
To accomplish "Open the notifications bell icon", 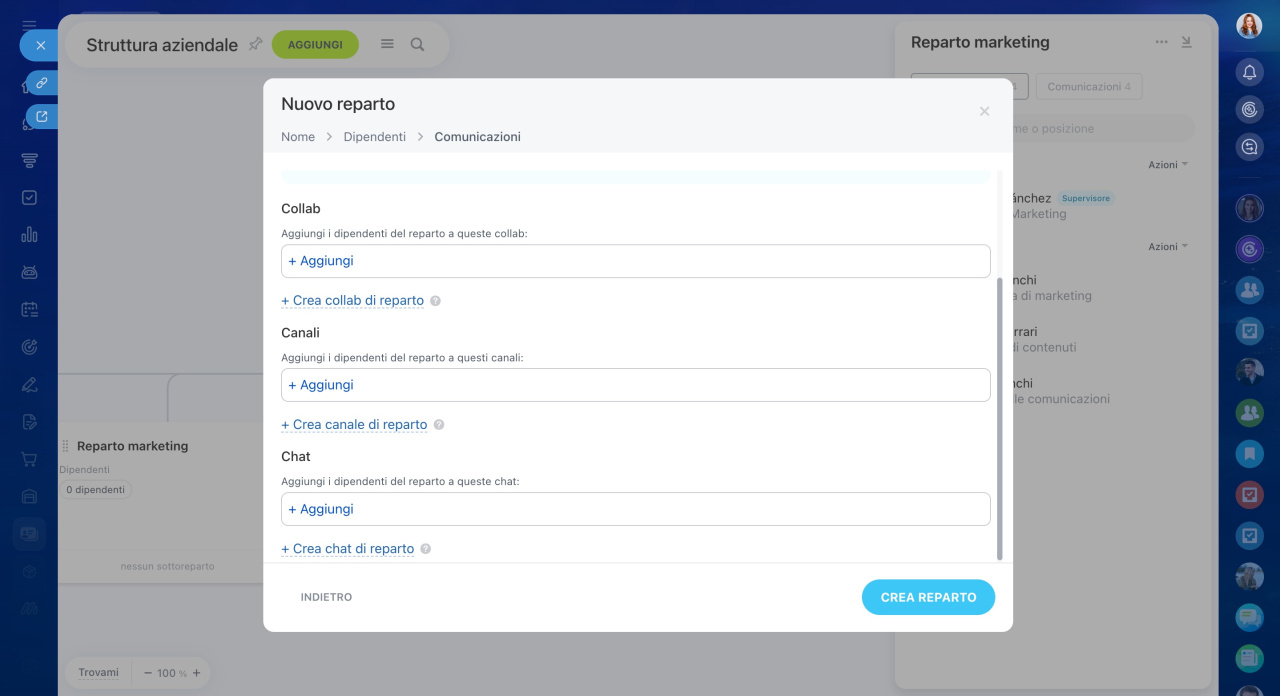I will pyautogui.click(x=1249, y=72).
